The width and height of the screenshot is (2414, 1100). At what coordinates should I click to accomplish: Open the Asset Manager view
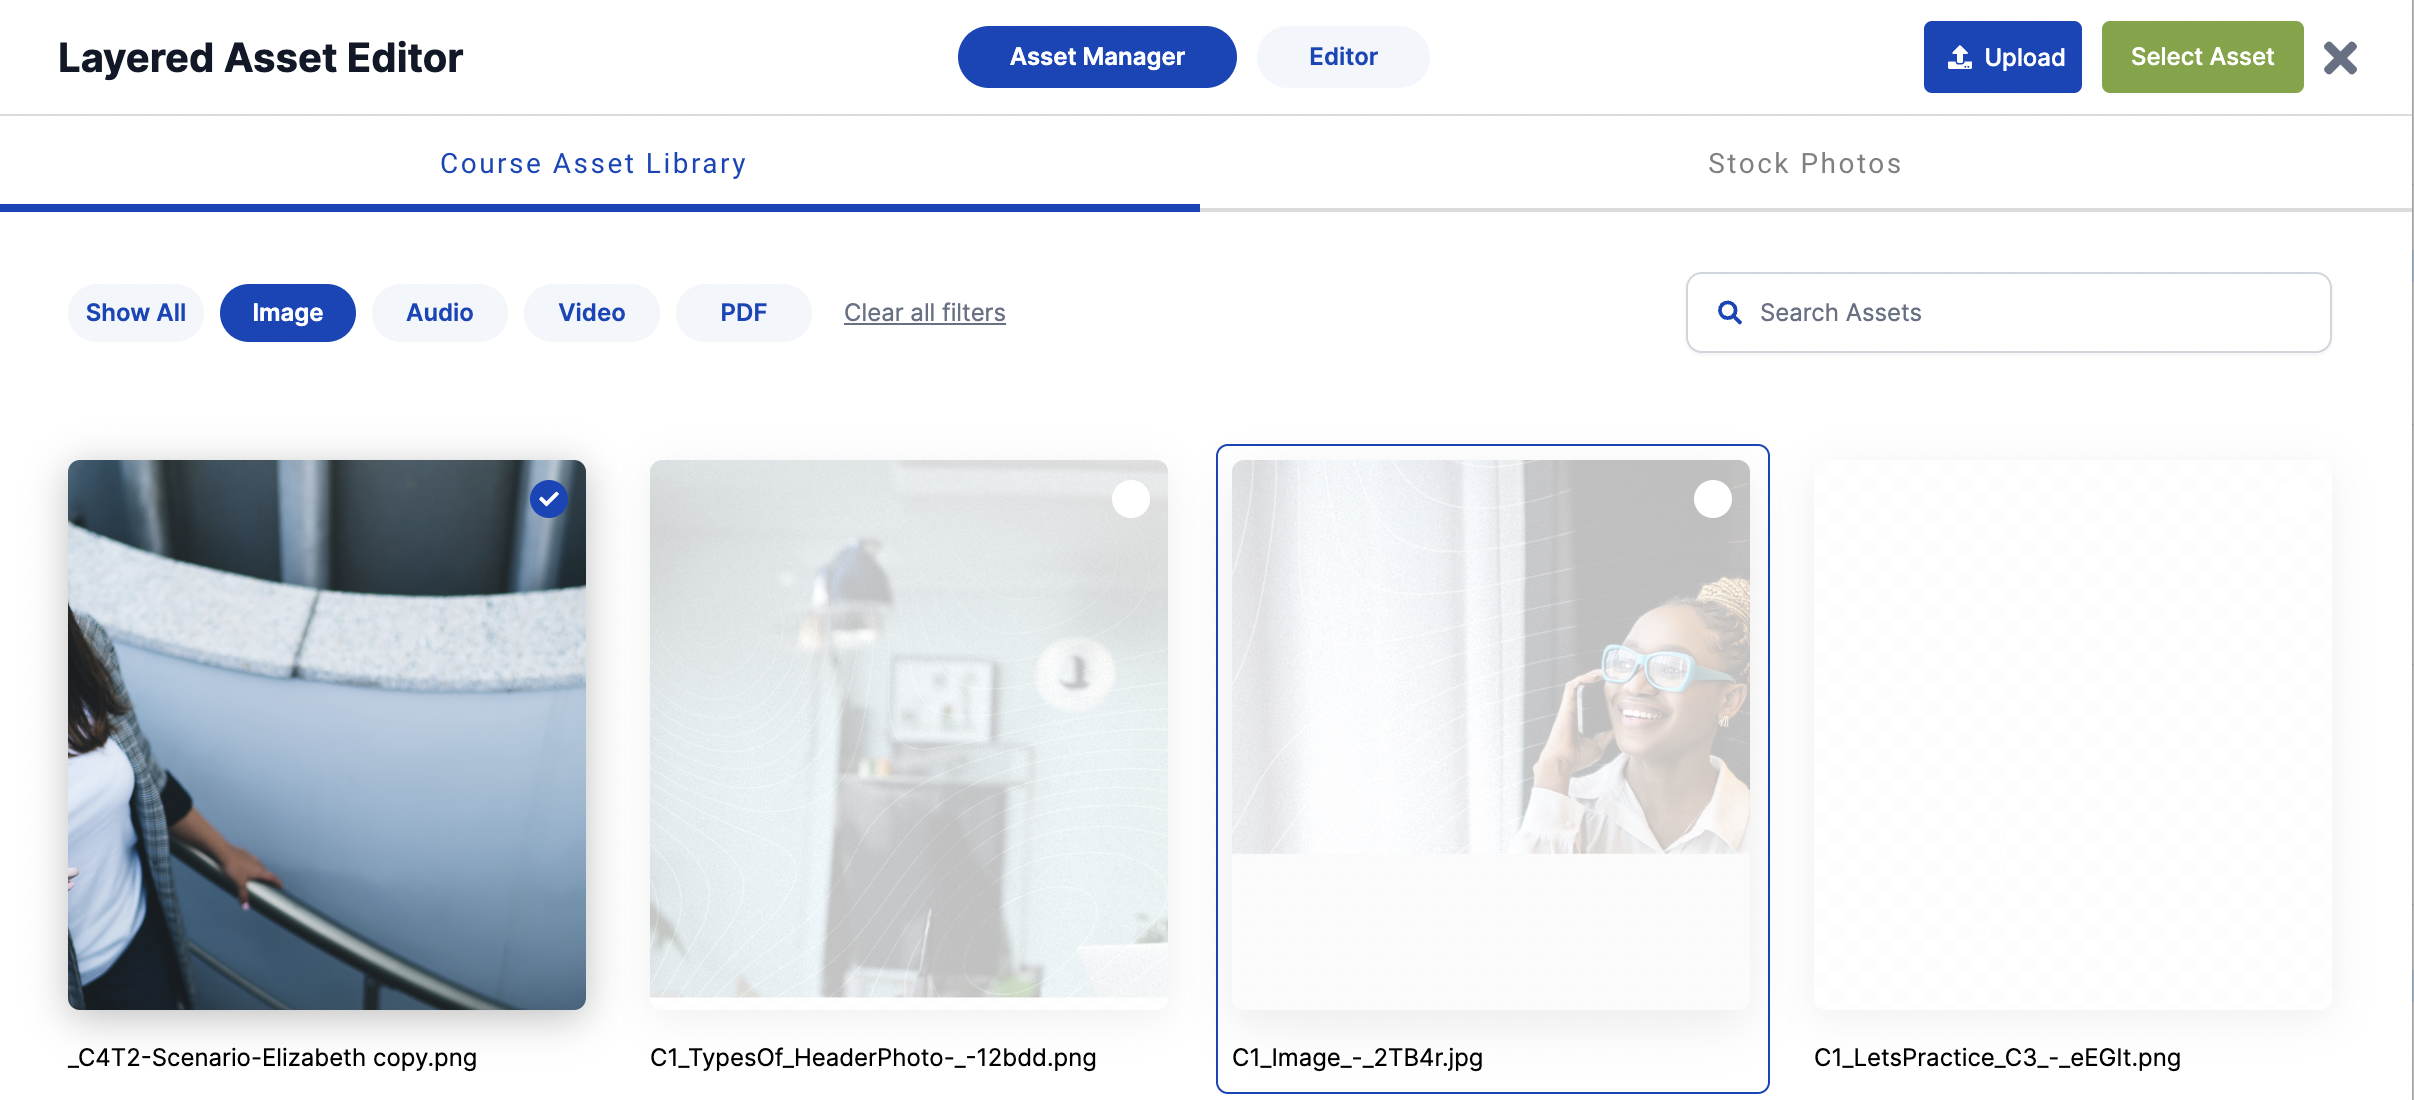pos(1097,57)
